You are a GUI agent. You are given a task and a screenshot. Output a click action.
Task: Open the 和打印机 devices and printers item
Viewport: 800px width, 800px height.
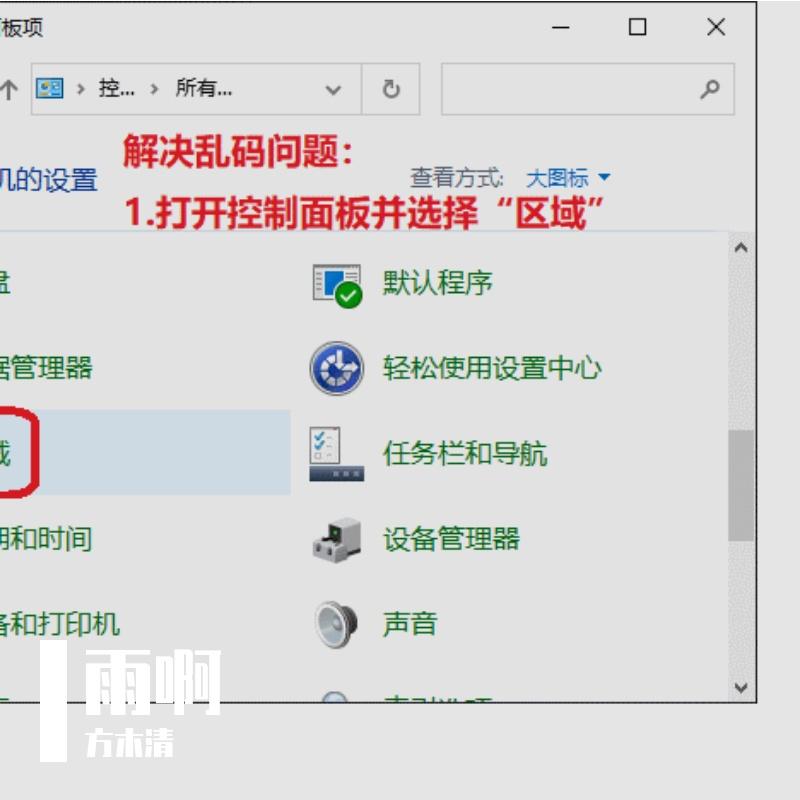(x=60, y=624)
